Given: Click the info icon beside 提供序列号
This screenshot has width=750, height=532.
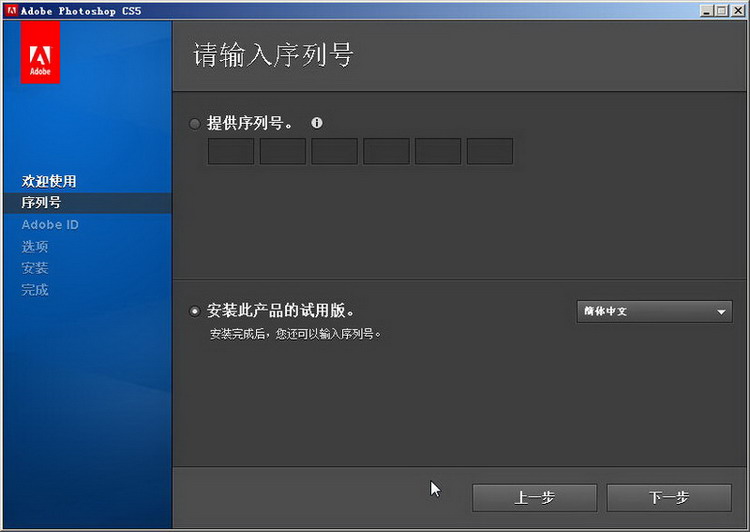Looking at the screenshot, I should pyautogui.click(x=317, y=123).
